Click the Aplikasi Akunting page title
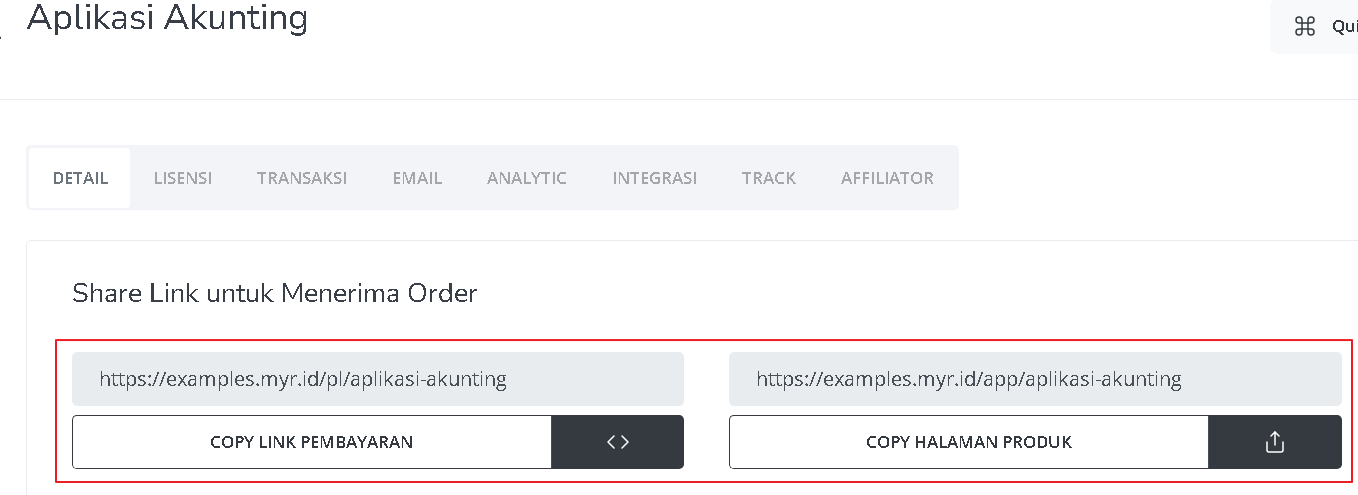The height and width of the screenshot is (495, 1358). click(167, 17)
